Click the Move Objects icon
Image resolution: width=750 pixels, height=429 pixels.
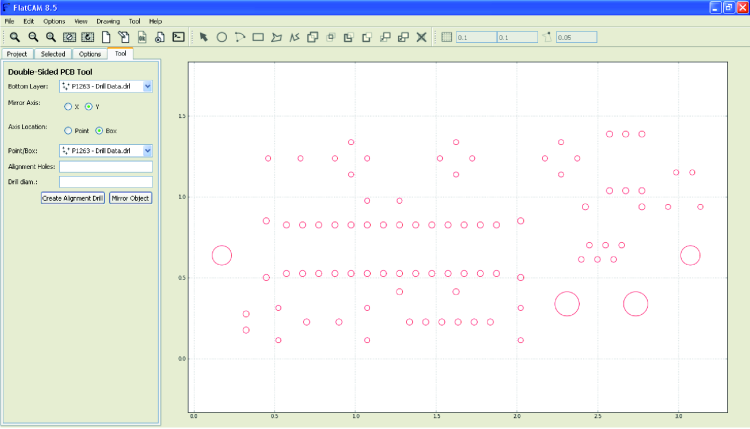(385, 37)
